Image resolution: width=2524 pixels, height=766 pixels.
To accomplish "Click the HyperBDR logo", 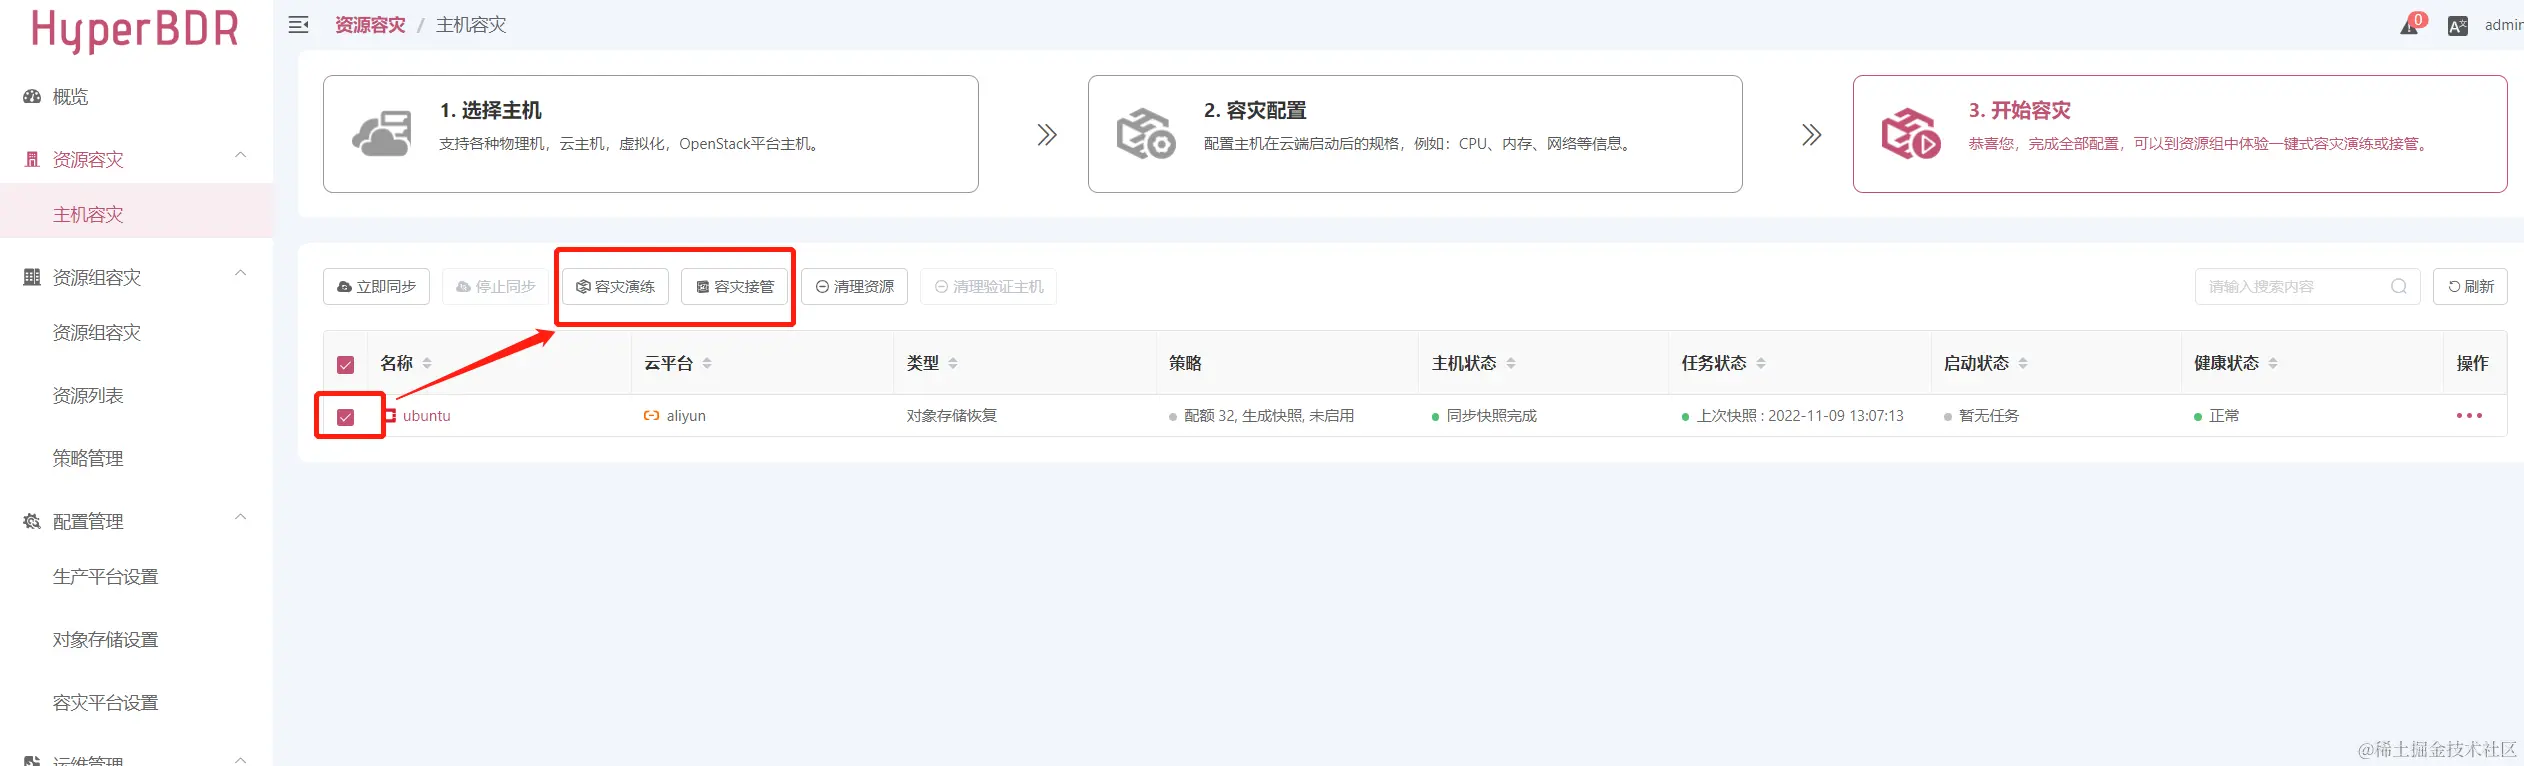I will [135, 29].
